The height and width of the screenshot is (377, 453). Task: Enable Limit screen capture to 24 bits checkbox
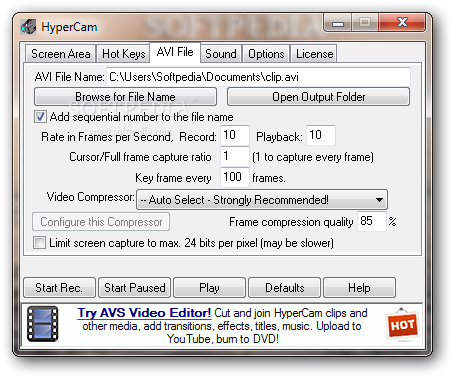click(x=39, y=243)
